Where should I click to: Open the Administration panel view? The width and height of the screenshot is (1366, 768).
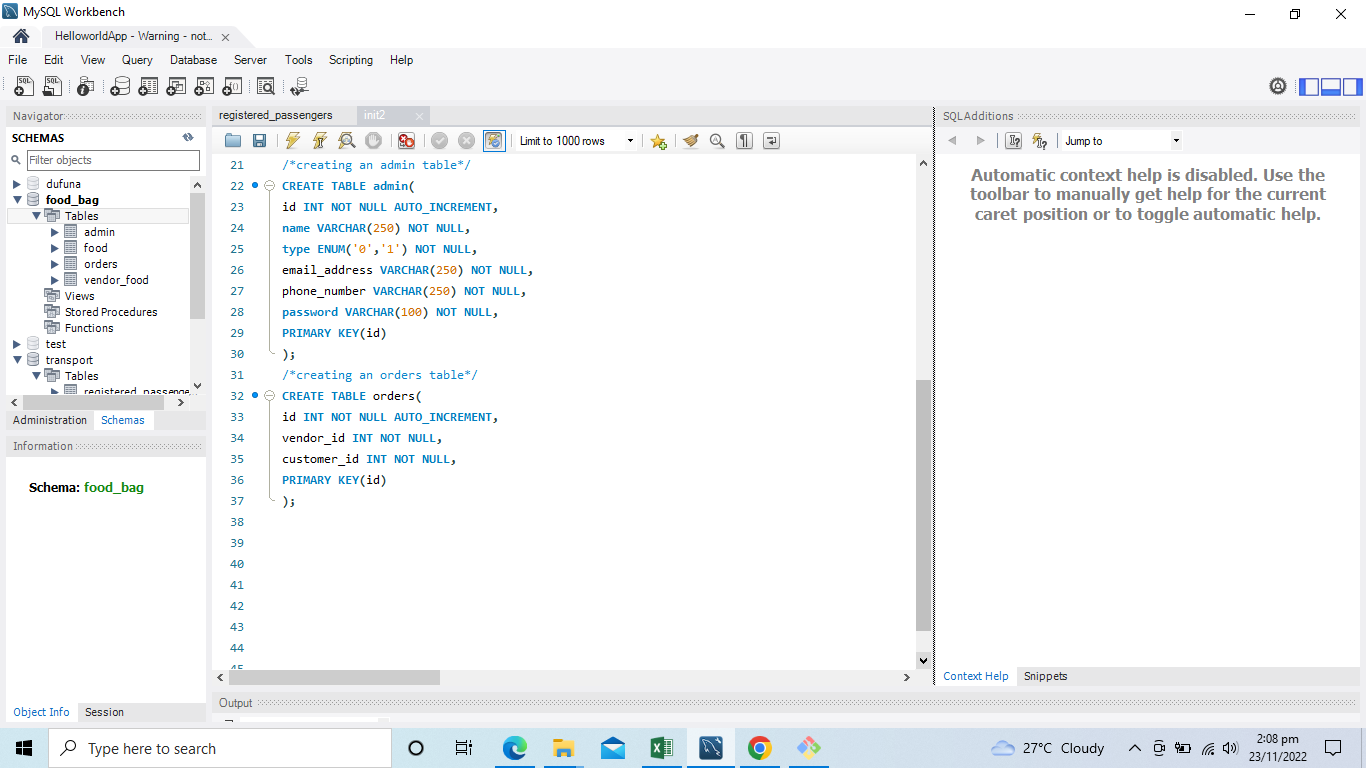click(x=49, y=420)
